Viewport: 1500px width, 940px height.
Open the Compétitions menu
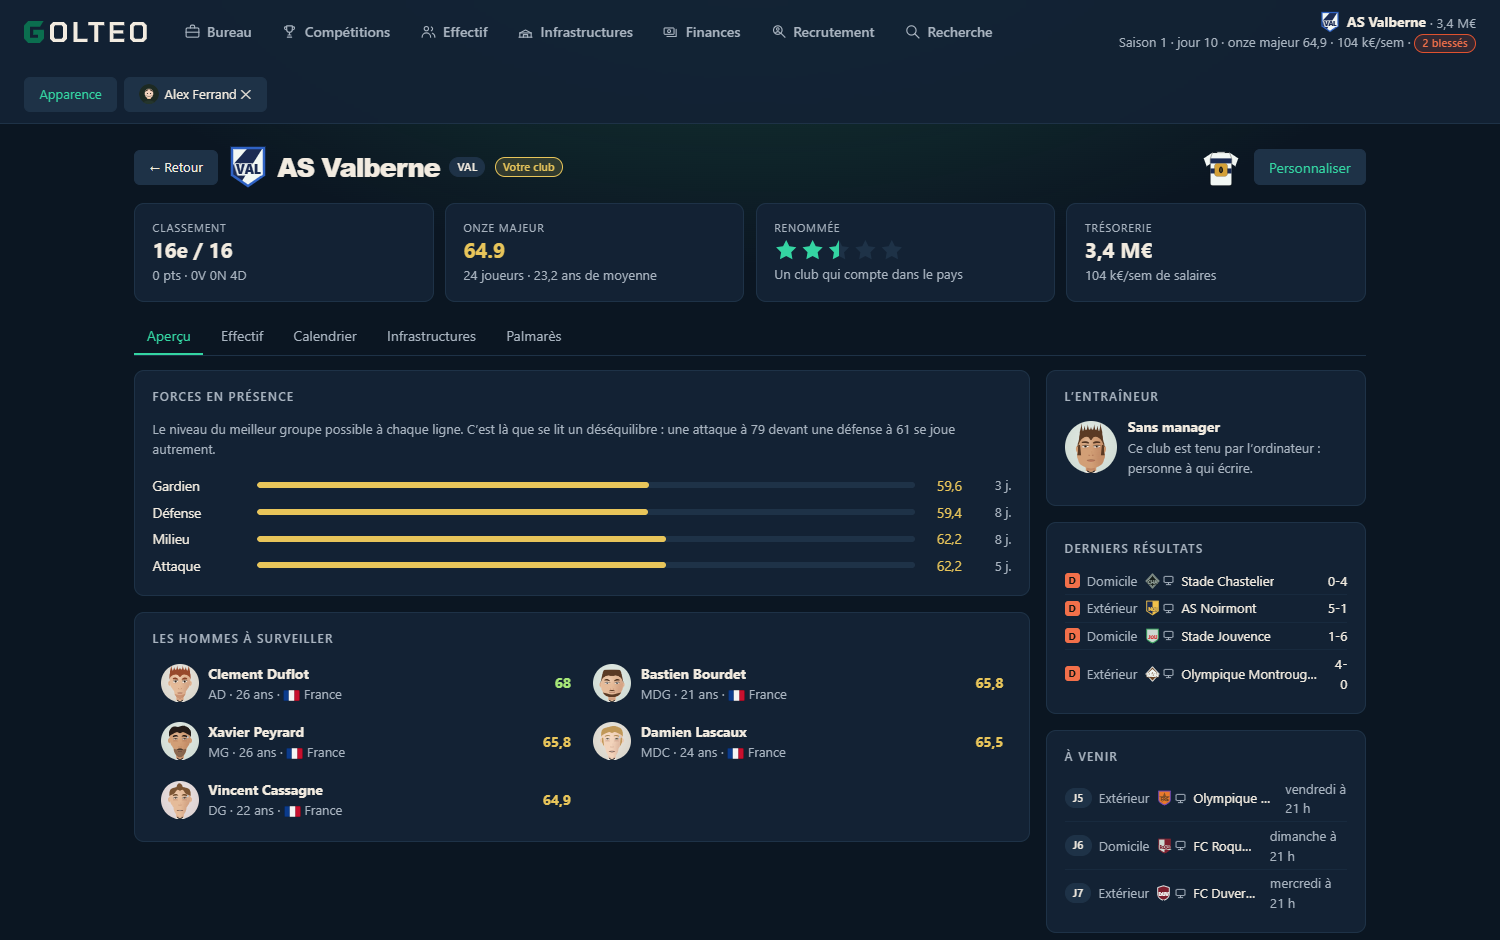[337, 32]
